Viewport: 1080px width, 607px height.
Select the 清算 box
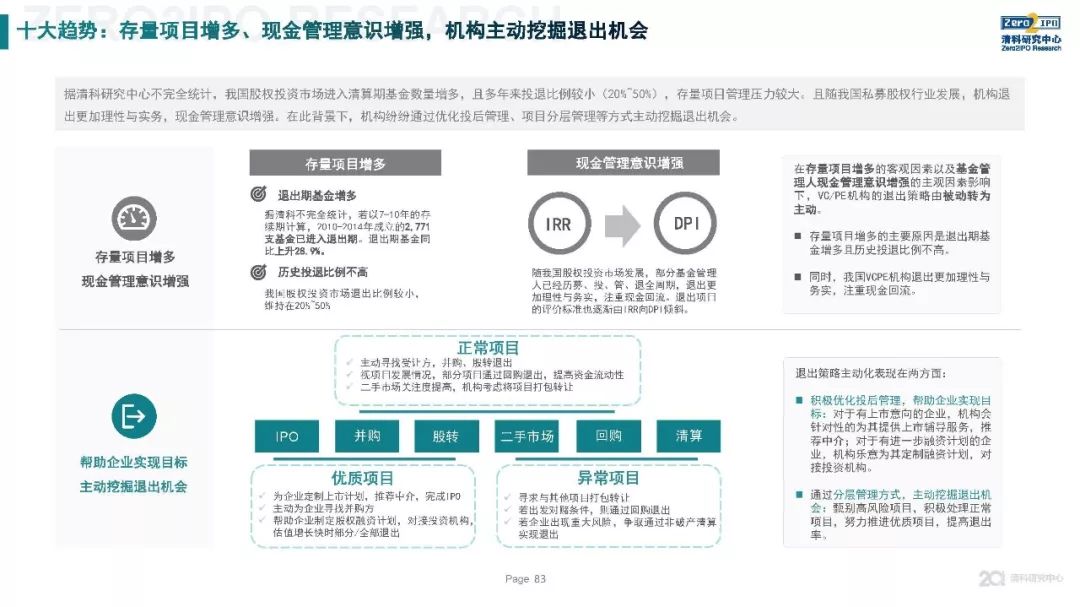[x=689, y=436]
